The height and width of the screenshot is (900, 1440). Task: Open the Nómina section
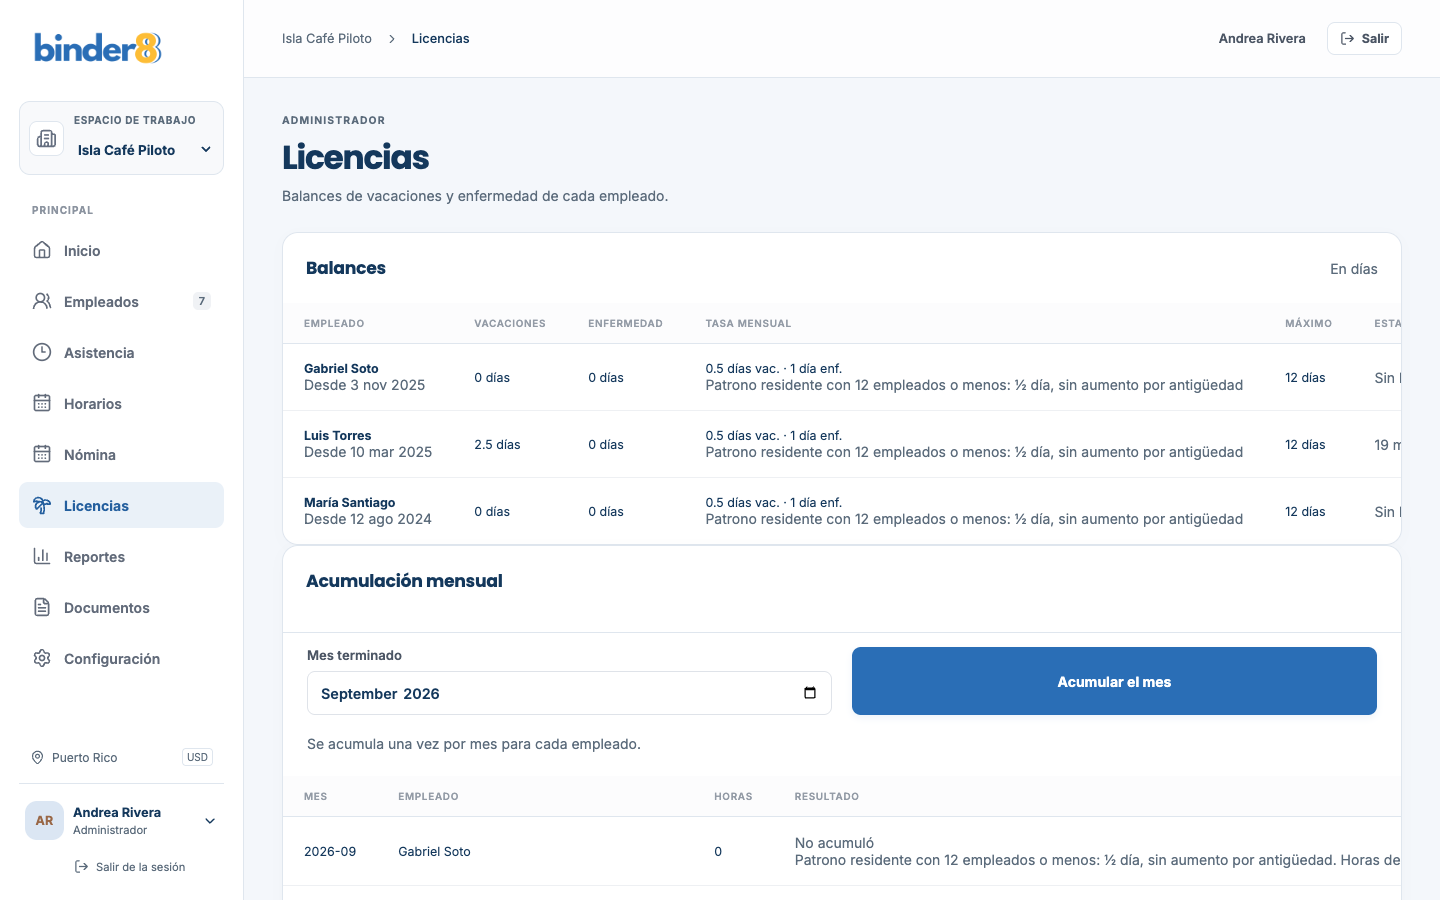tap(121, 454)
